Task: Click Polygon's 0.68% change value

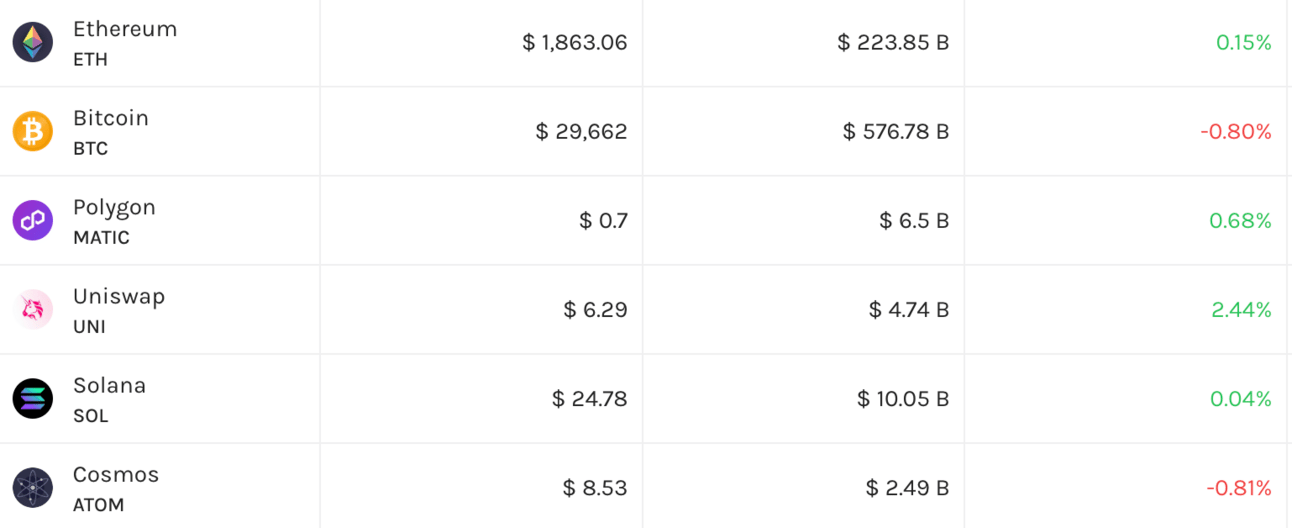Action: [1240, 220]
